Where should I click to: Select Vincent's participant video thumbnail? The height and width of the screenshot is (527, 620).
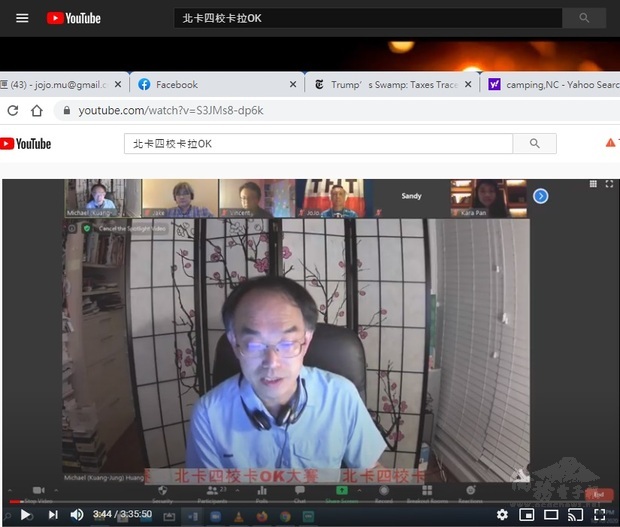257,198
